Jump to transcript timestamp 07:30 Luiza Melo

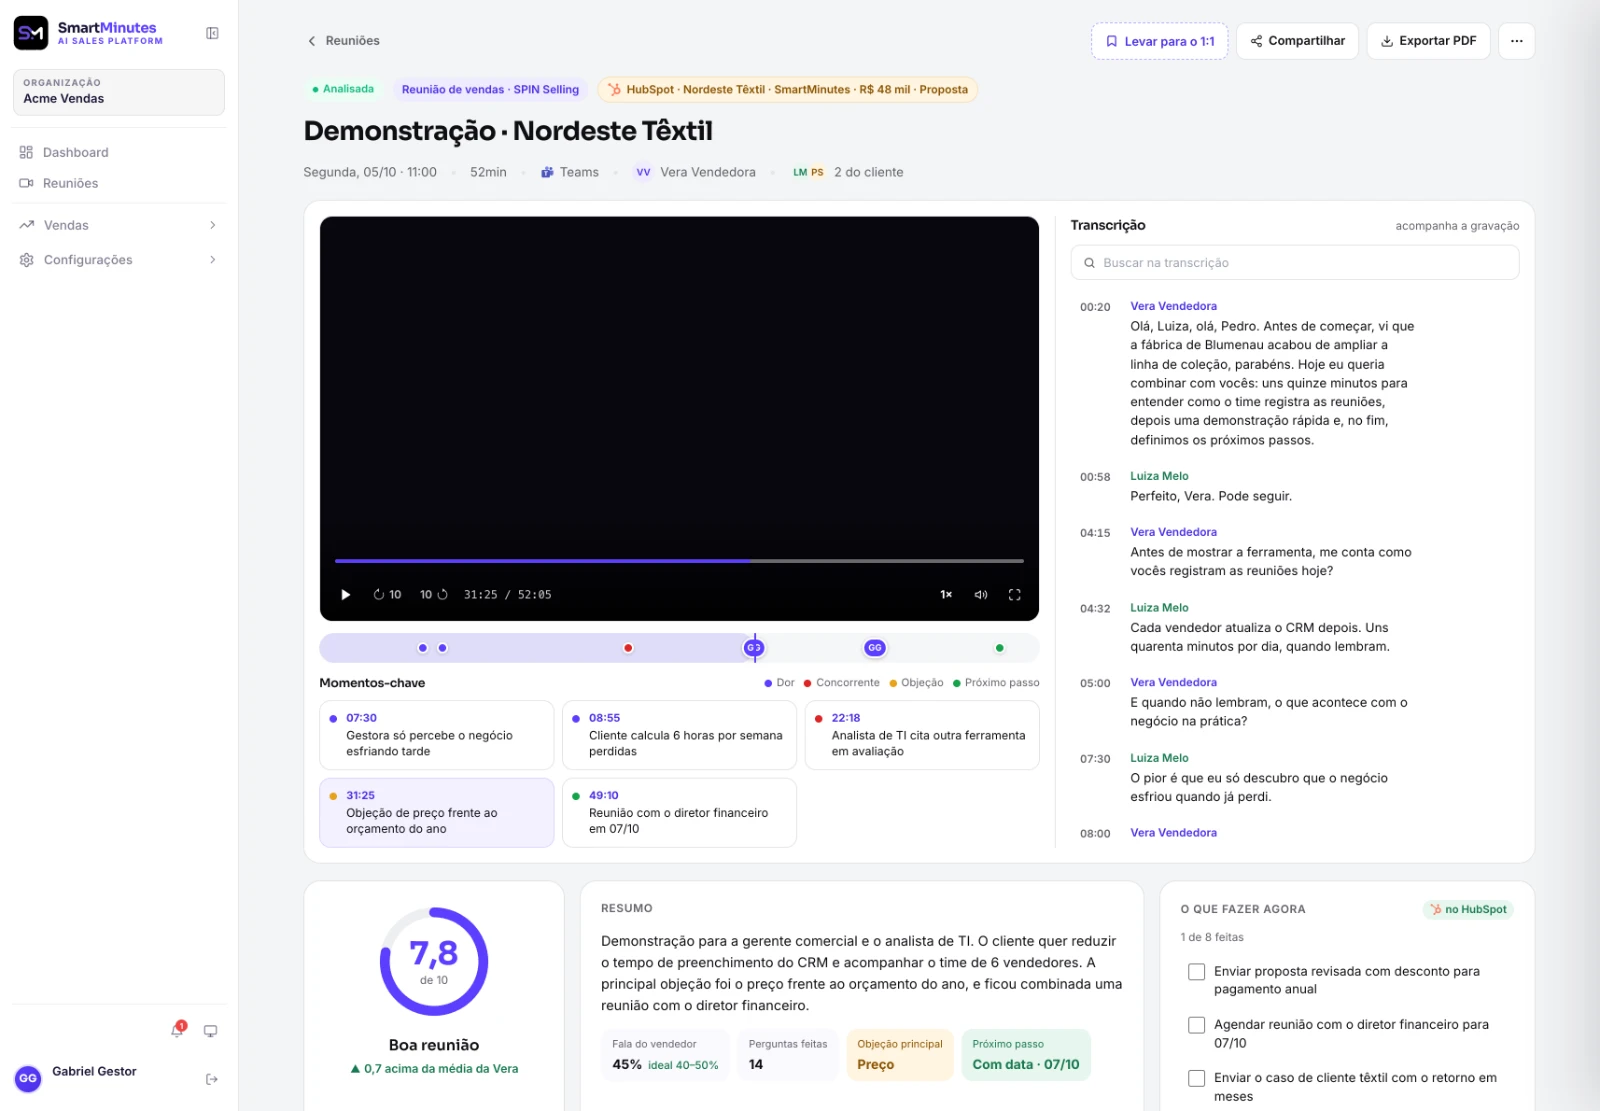pyautogui.click(x=1095, y=759)
